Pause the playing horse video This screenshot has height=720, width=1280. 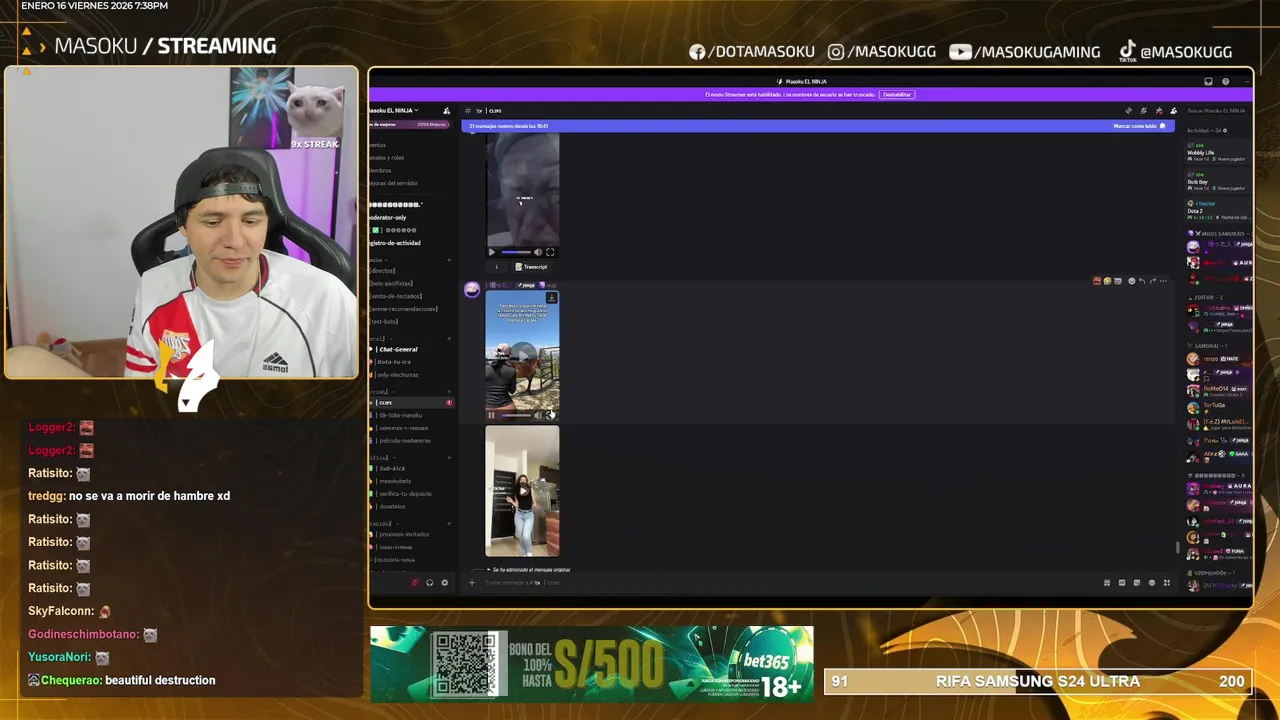click(491, 415)
